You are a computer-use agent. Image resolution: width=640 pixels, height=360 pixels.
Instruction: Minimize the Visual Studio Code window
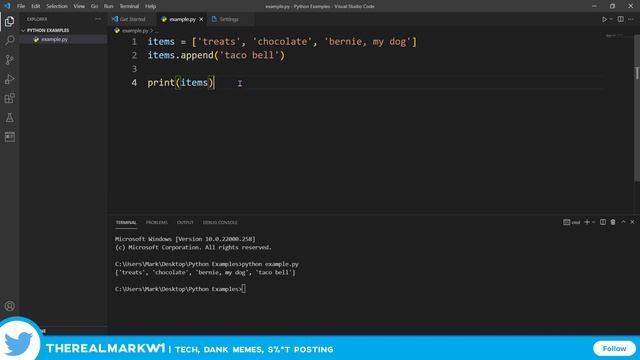coord(594,6)
